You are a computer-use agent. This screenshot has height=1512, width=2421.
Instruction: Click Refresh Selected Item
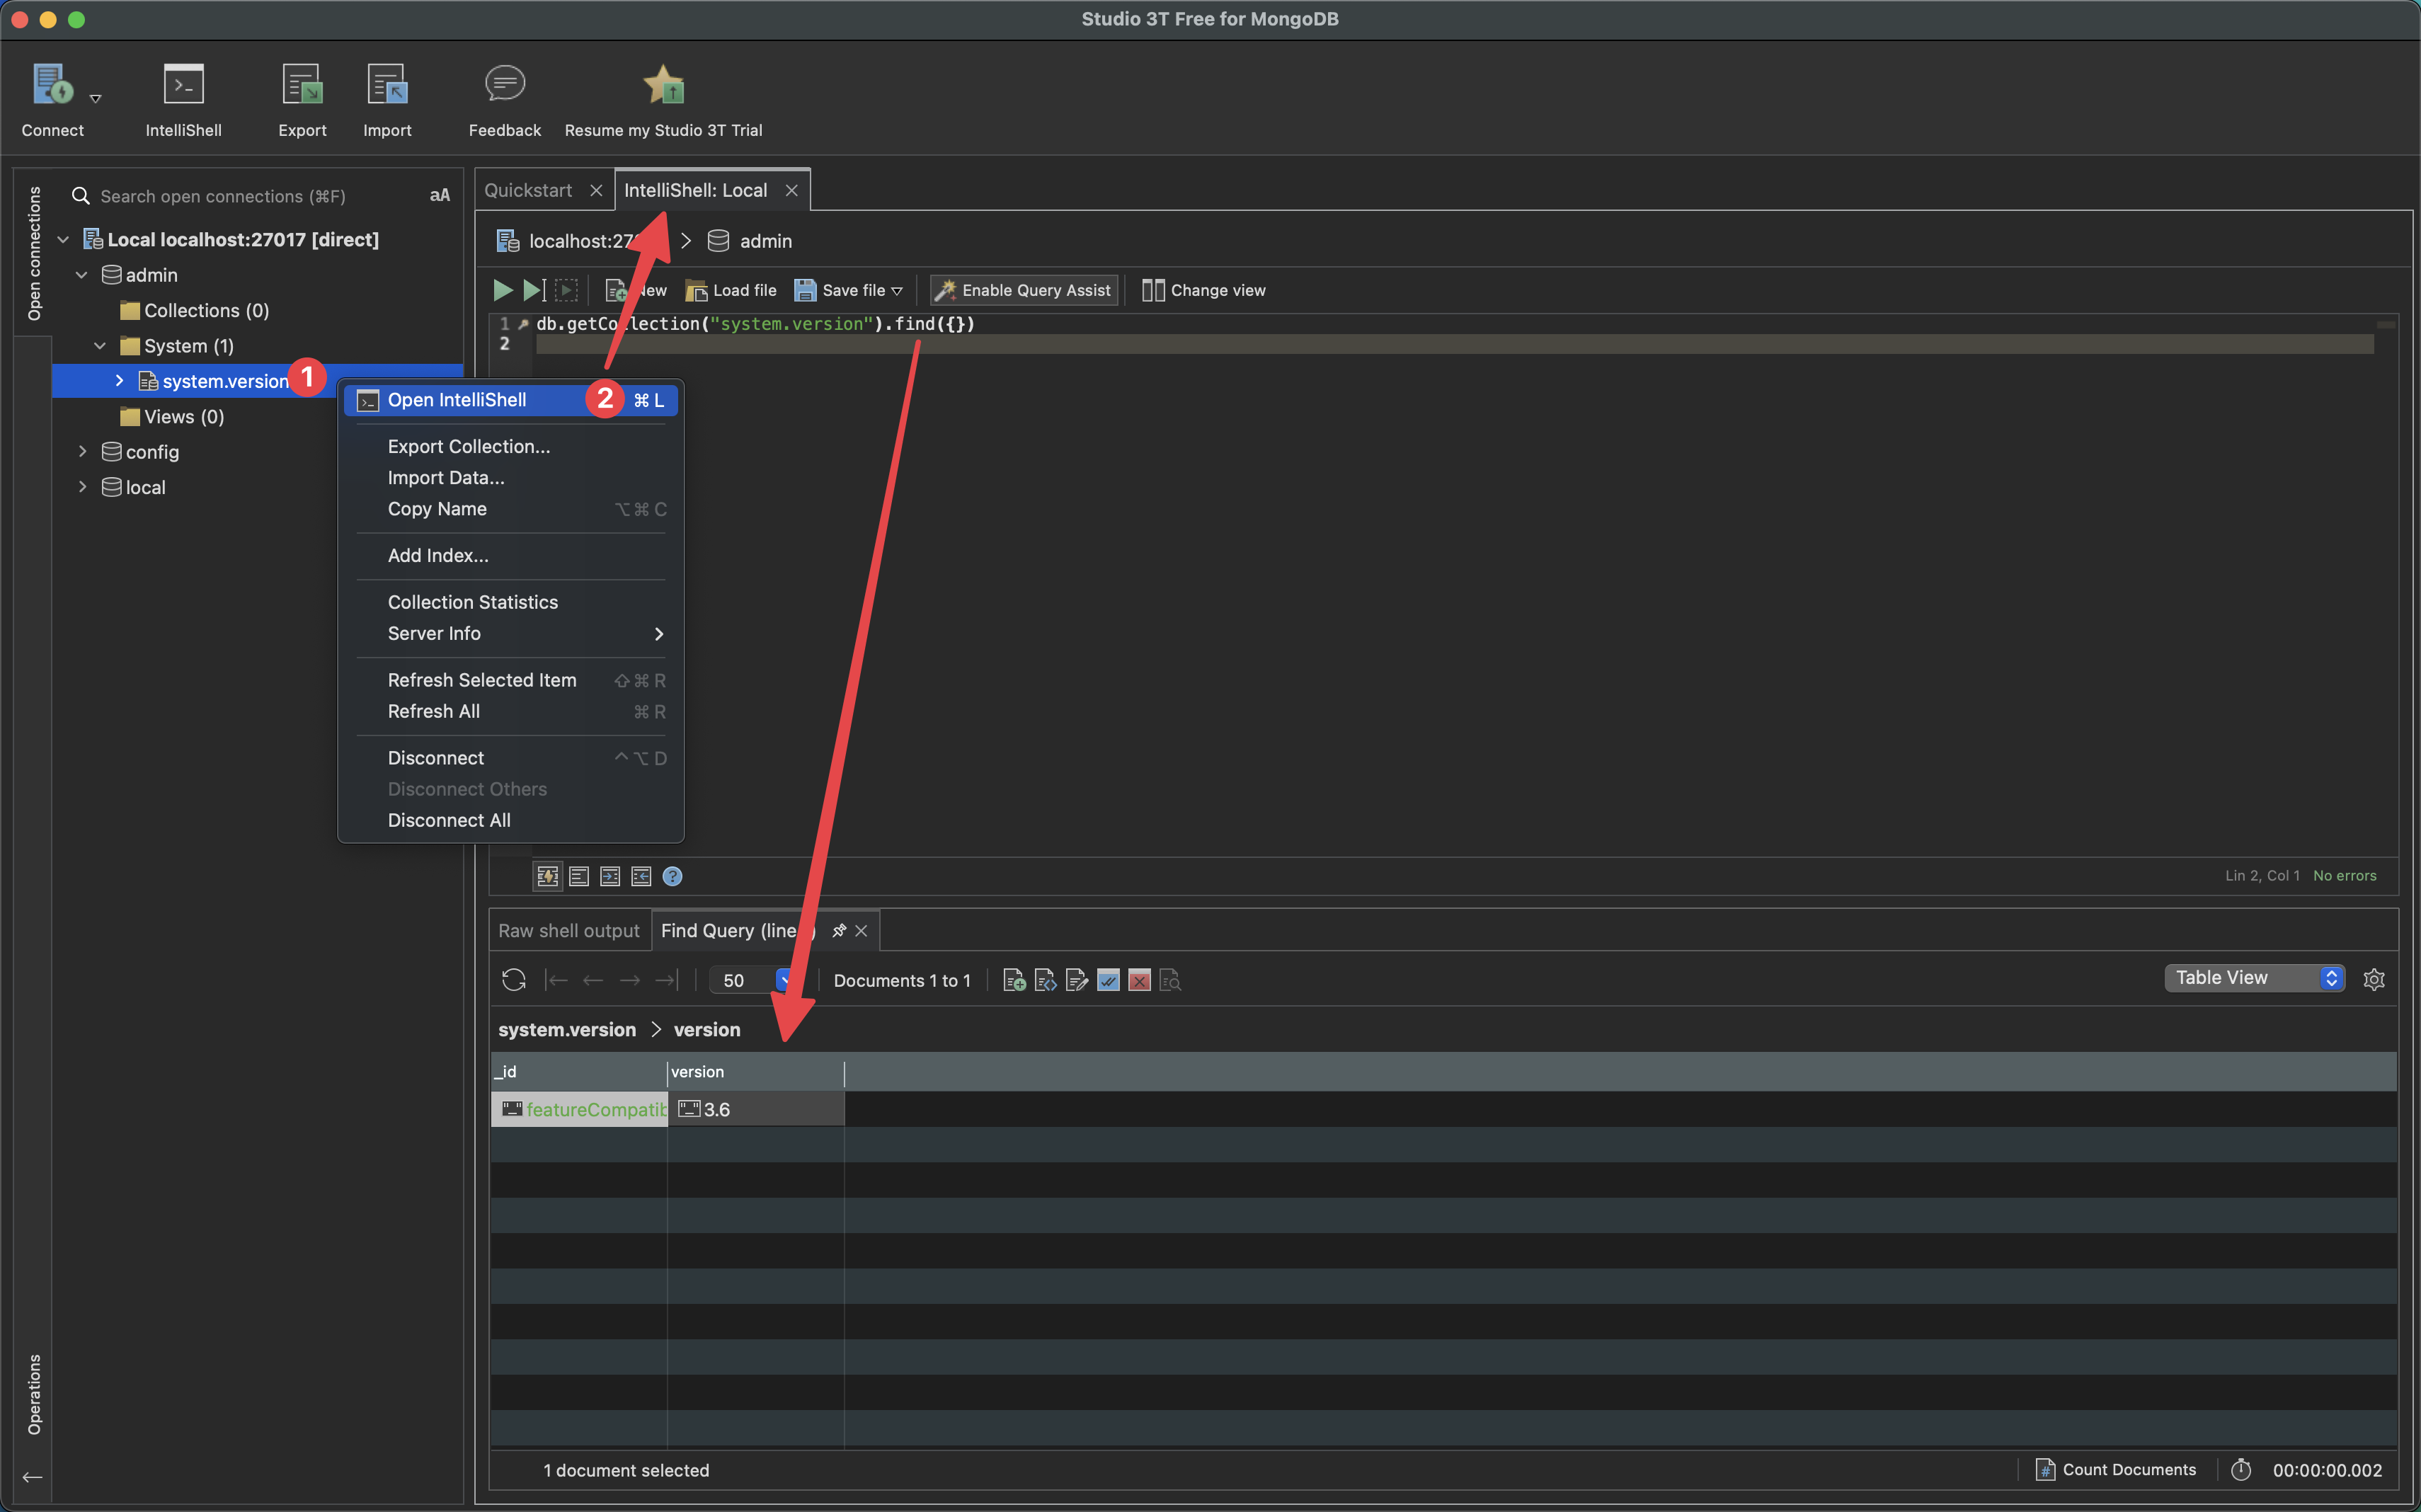pyautogui.click(x=511, y=680)
